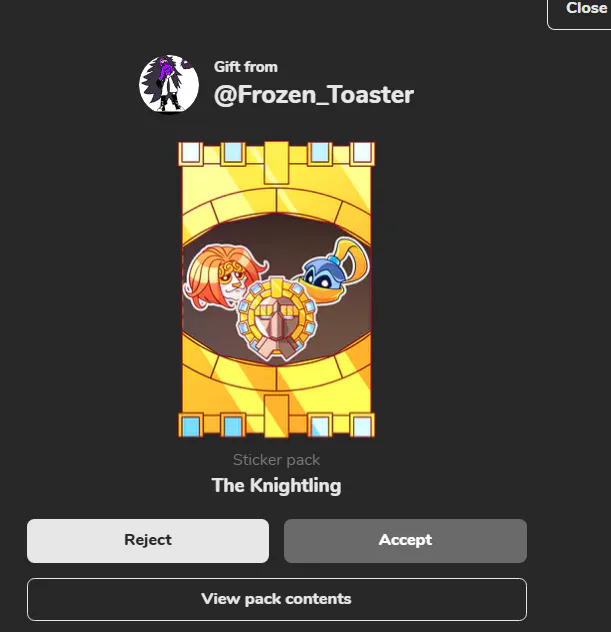The image size is (611, 632).
Task: Click bottom-left blue gem on card
Action: pos(191,426)
